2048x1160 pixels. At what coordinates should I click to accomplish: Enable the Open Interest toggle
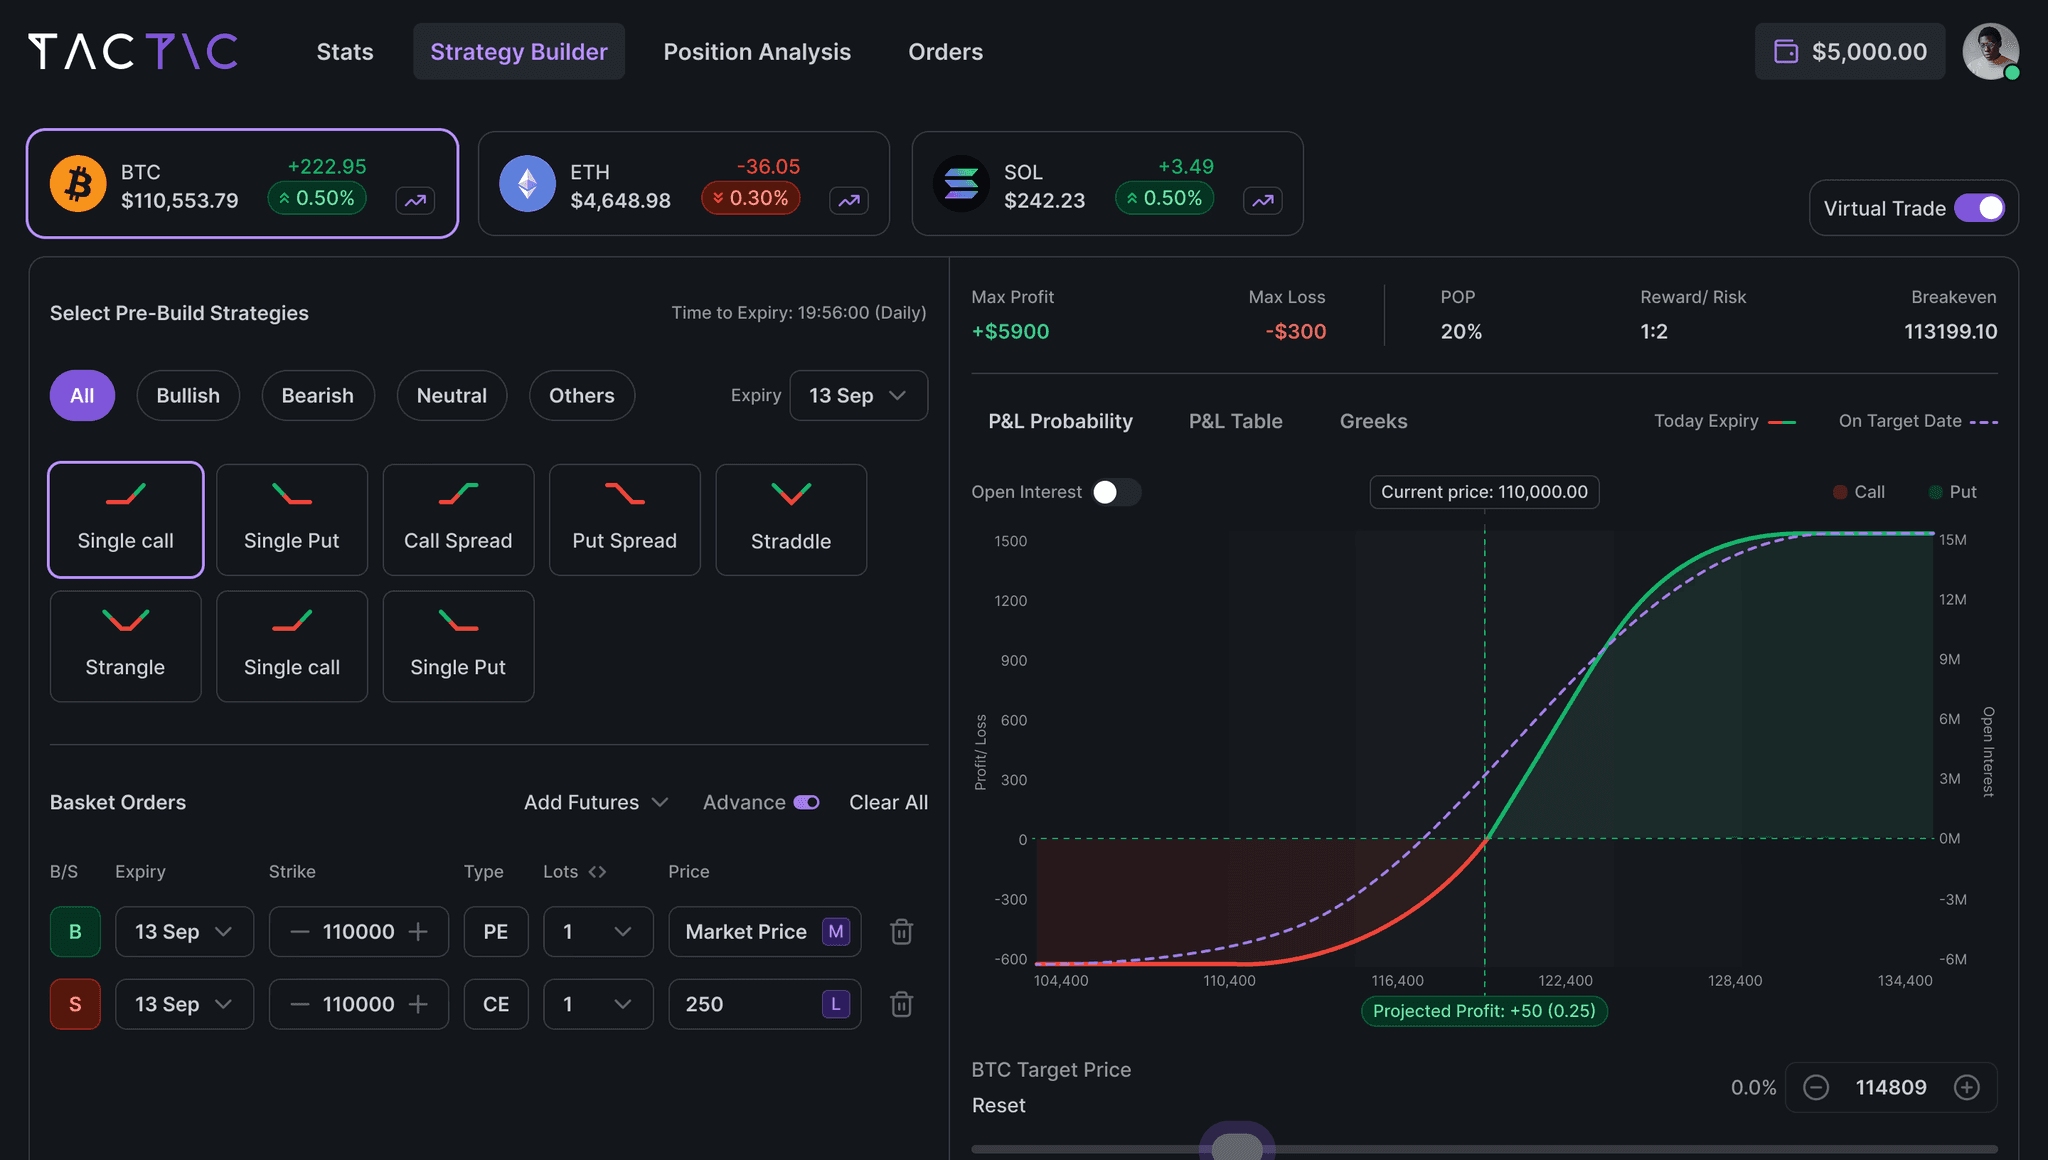coord(1117,492)
